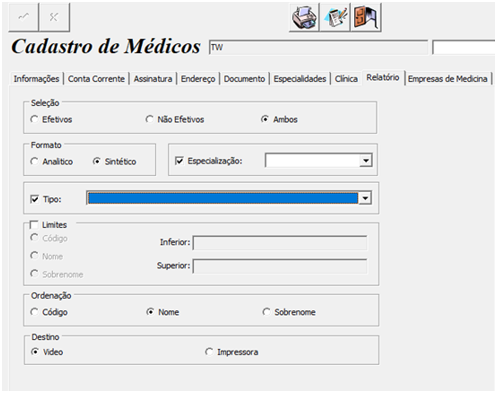This screenshot has height=393, width=496.
Task: Order by Código in Ordenação
Action: click(x=49, y=312)
